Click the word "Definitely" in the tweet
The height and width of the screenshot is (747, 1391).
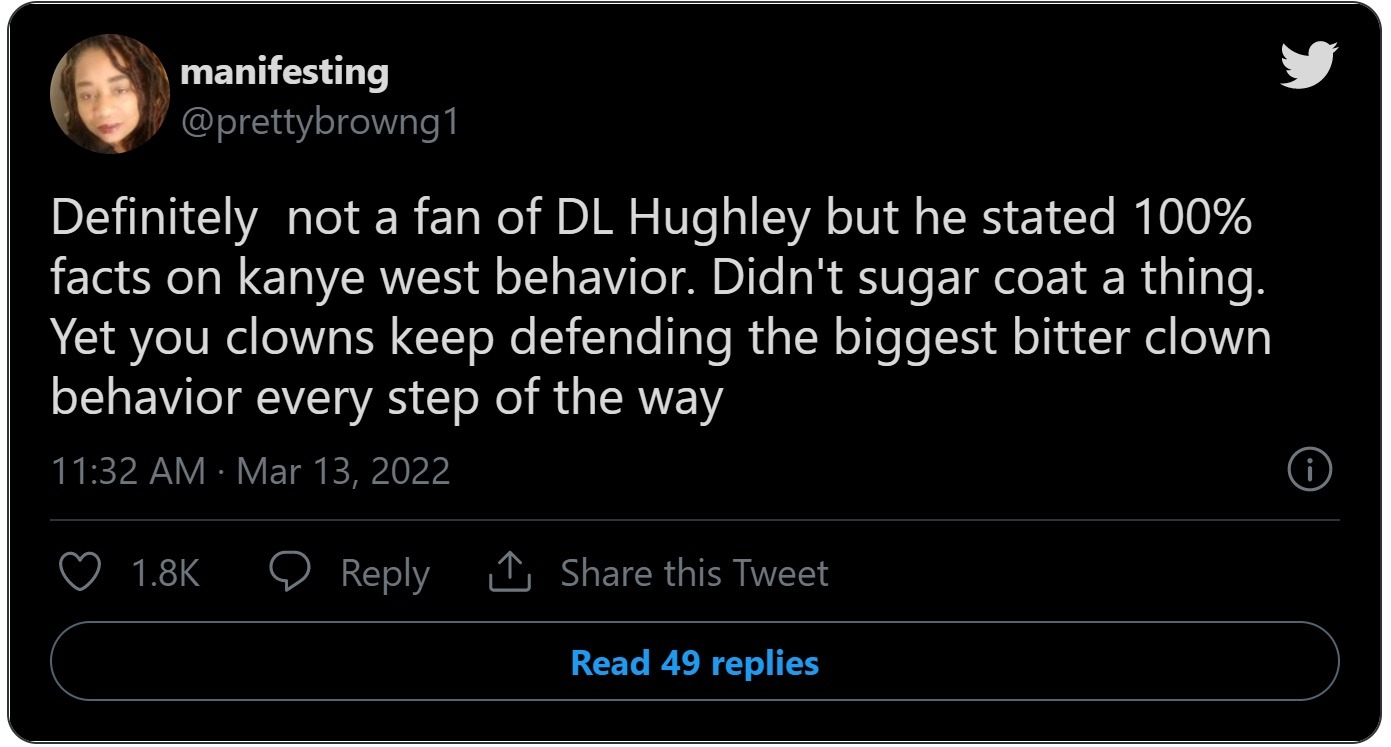click(x=153, y=219)
